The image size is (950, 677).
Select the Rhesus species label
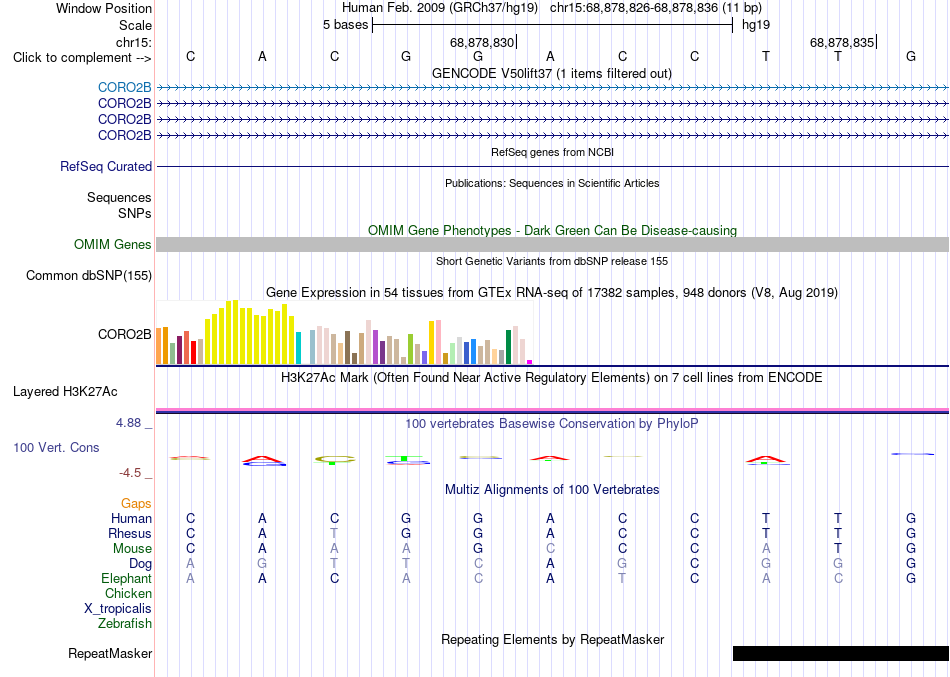130,533
